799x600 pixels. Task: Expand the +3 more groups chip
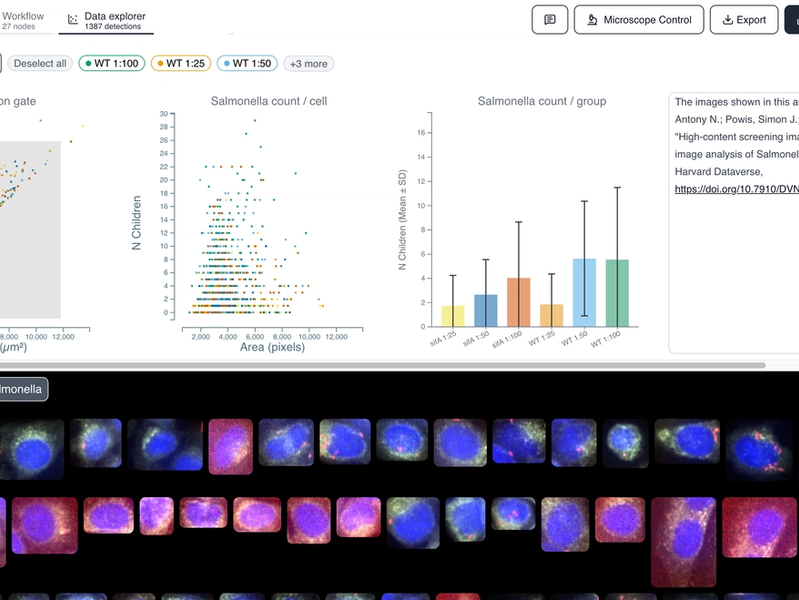coord(308,64)
